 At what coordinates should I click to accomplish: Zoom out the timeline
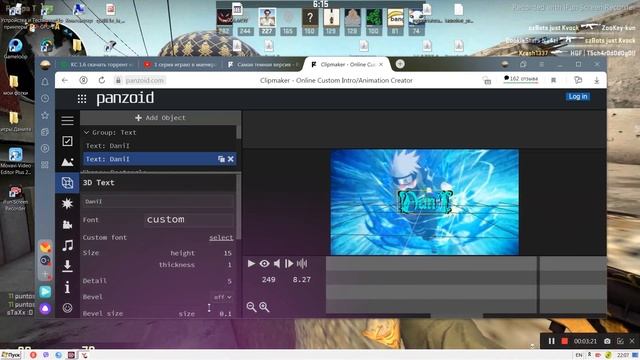coord(251,307)
